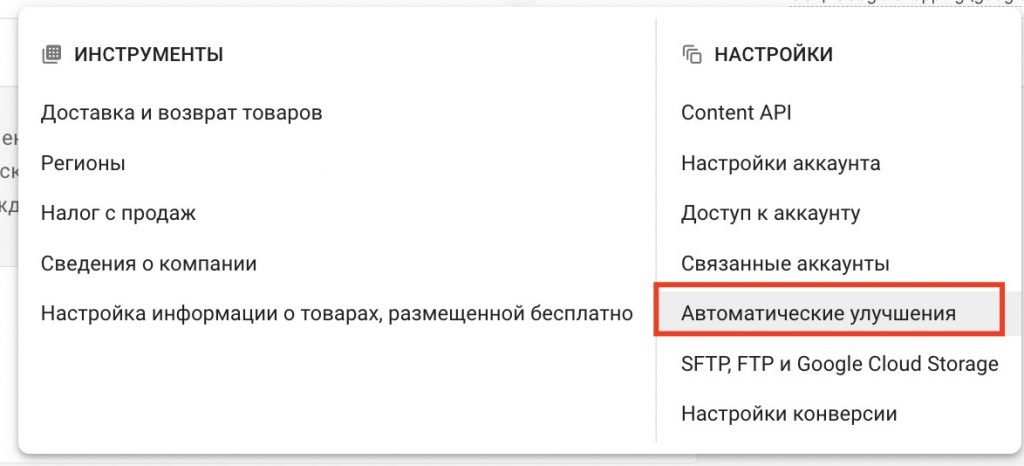This screenshot has width=1024, height=466.
Task: Open SFTP, FTP и Google Cloud Storage
Action: (x=840, y=364)
